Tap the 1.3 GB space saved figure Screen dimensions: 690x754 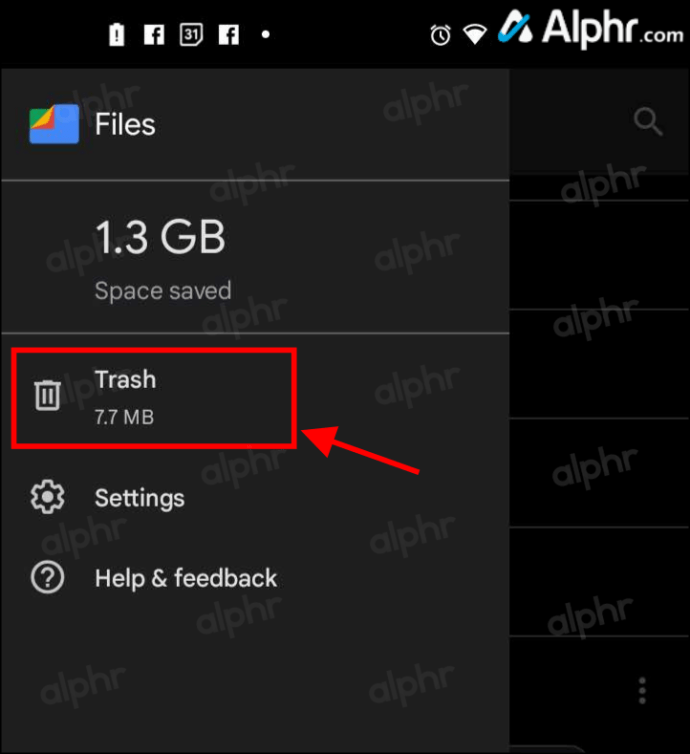click(160, 236)
